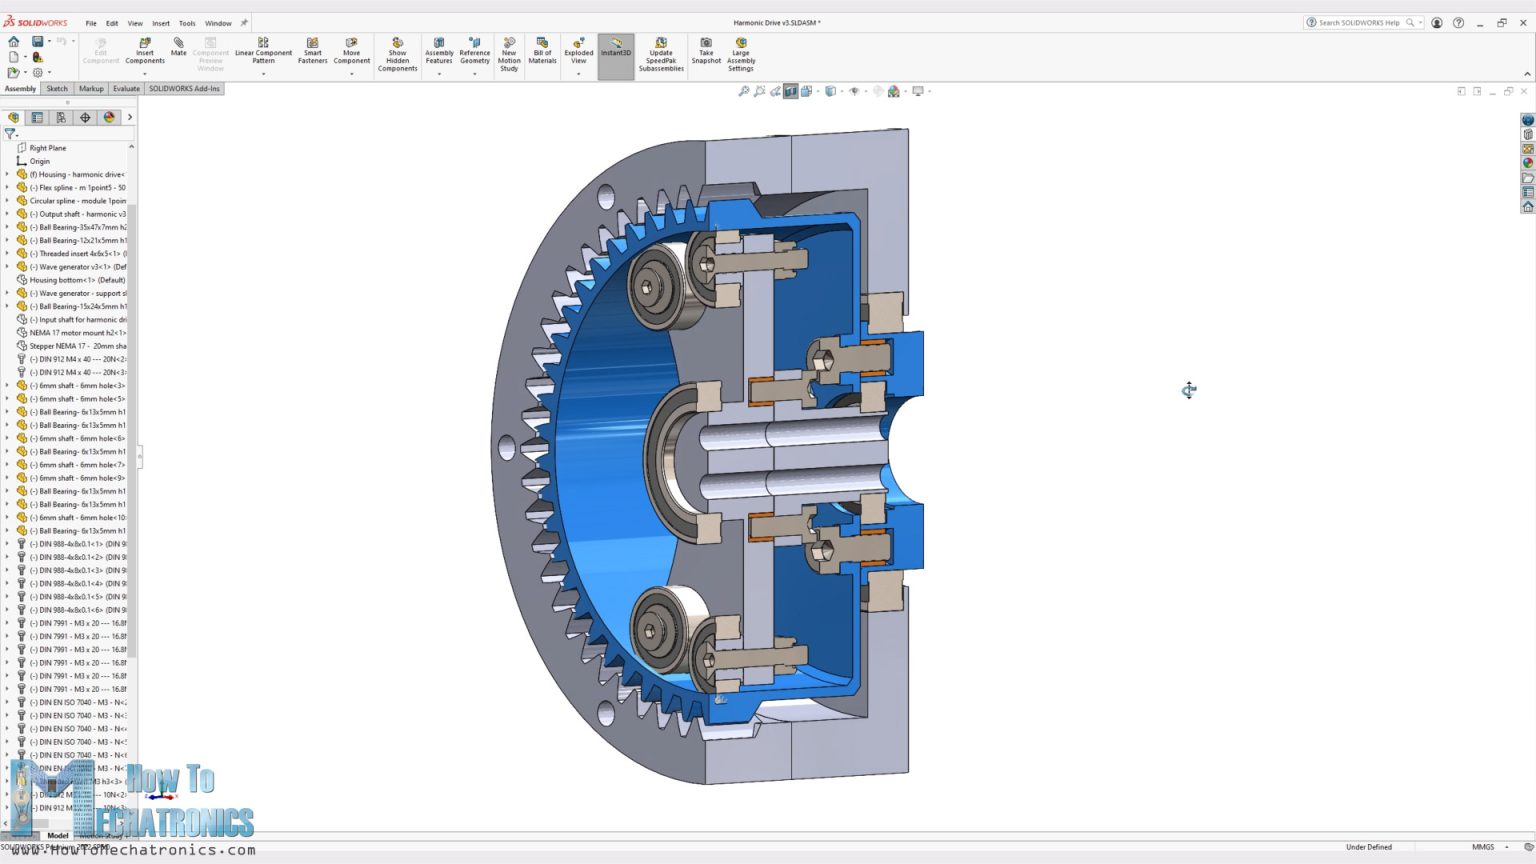Toggle the Instant3D button
1536x864 pixels.
pyautogui.click(x=615, y=50)
